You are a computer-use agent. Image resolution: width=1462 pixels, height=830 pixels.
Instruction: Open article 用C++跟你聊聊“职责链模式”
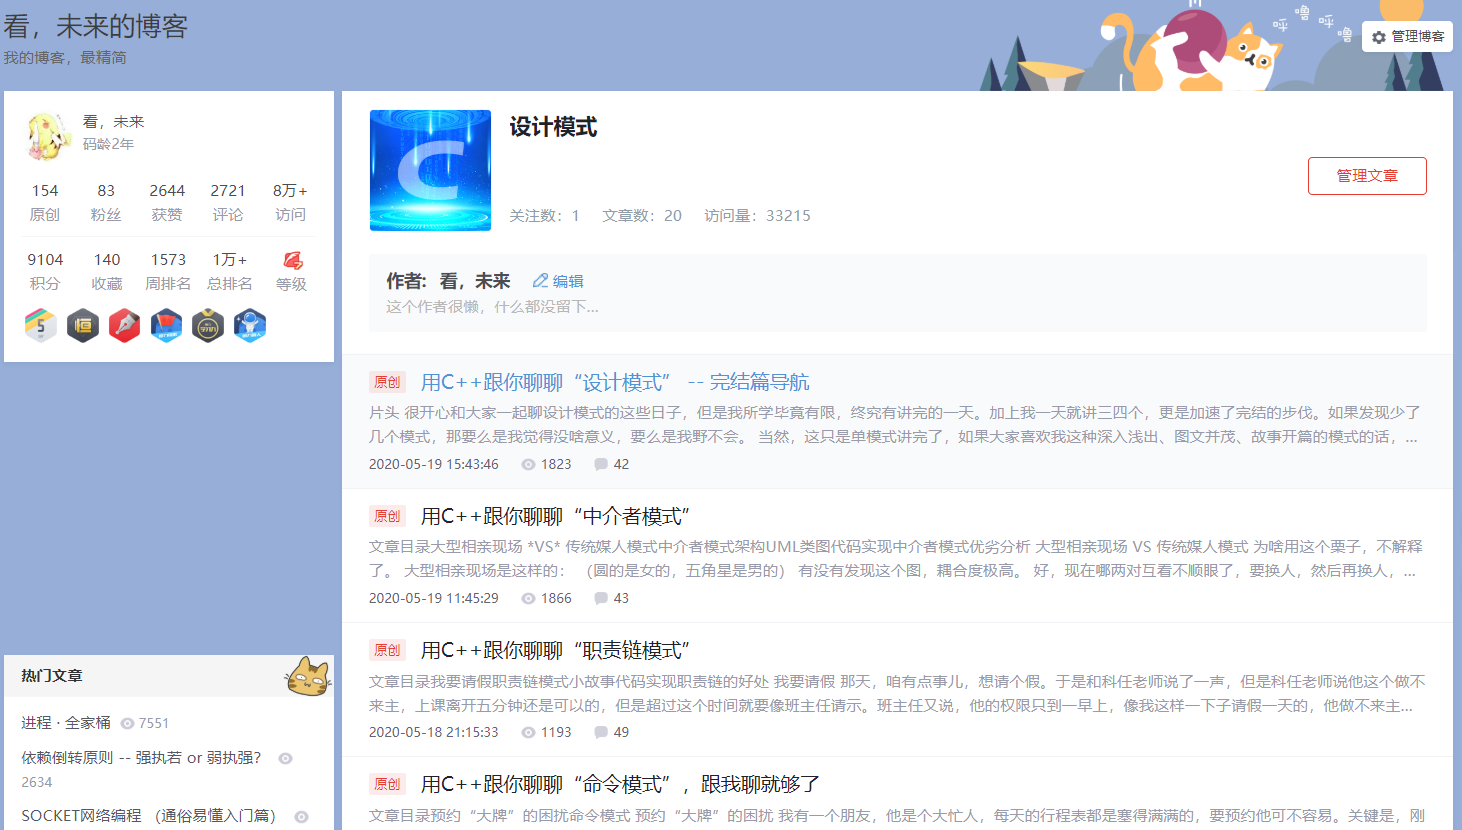(x=556, y=650)
